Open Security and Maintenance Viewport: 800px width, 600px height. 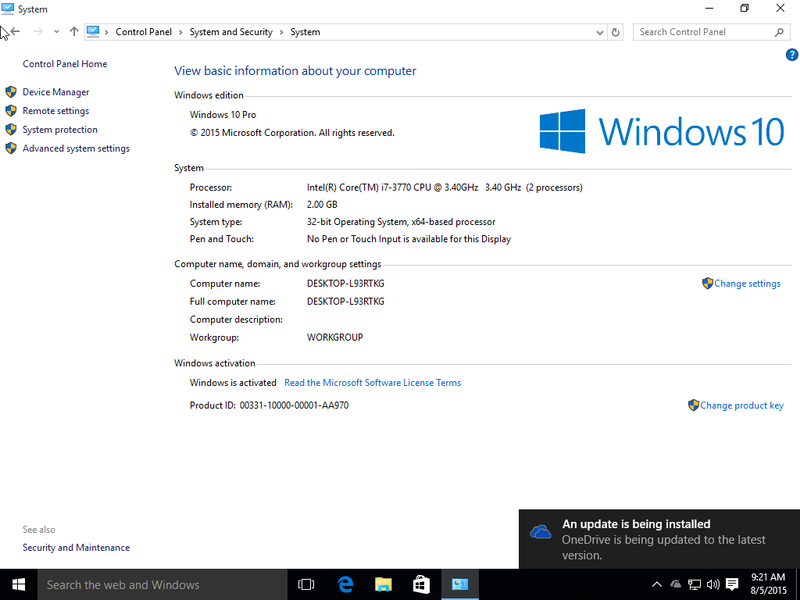point(76,547)
